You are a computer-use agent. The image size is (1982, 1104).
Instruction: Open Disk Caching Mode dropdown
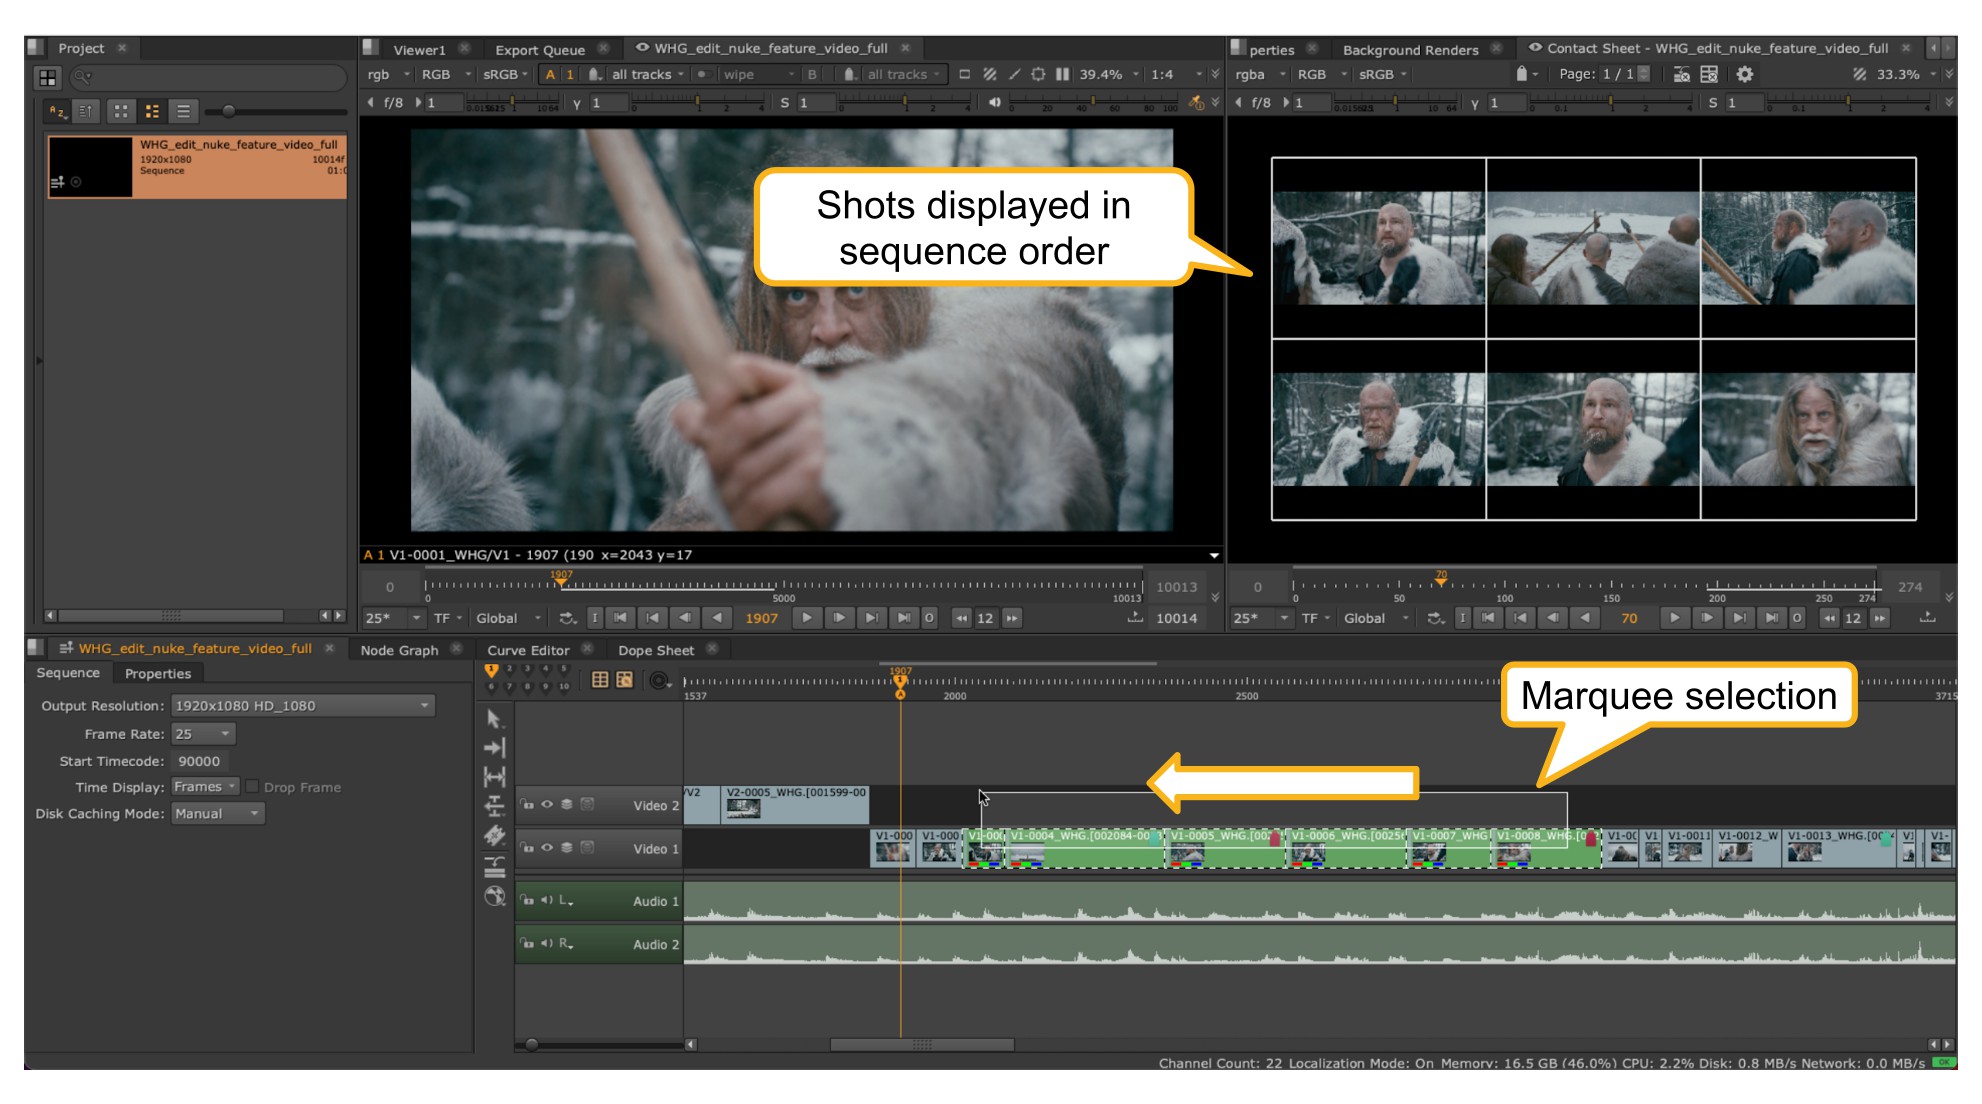pos(216,814)
